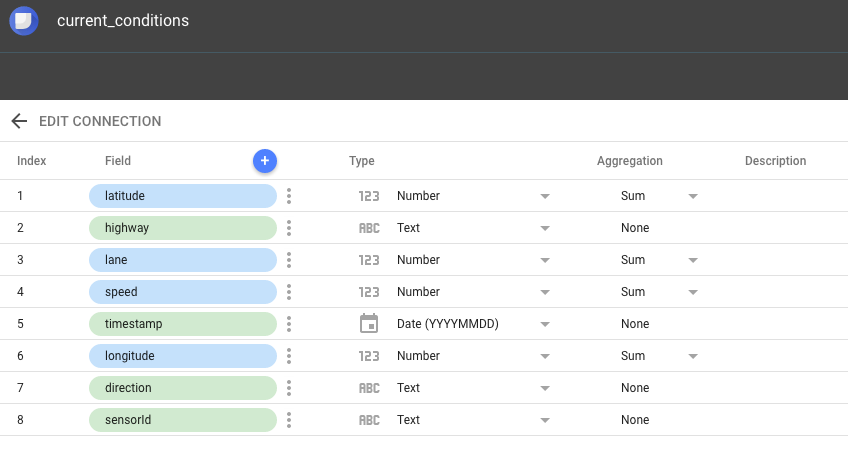The height and width of the screenshot is (450, 848).
Task: Open three-dot menu for highway field
Action: (289, 228)
